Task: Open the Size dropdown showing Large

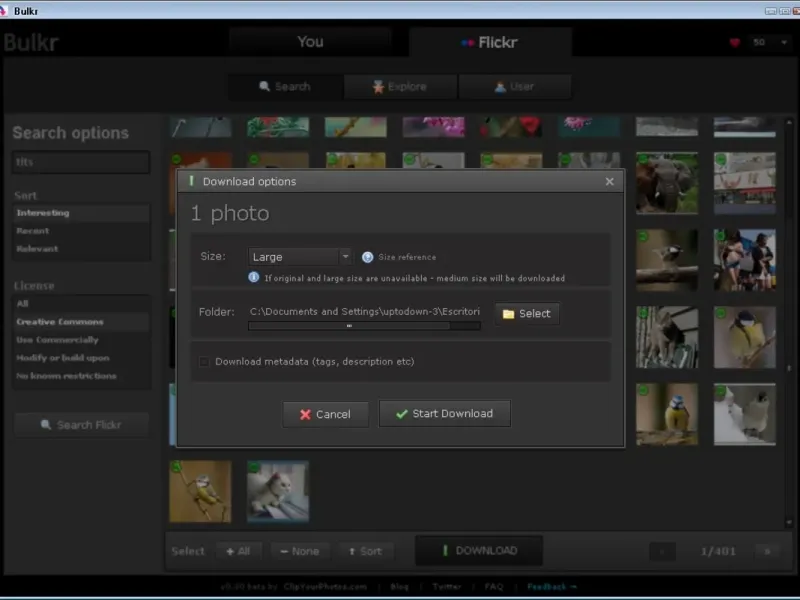Action: pos(300,257)
